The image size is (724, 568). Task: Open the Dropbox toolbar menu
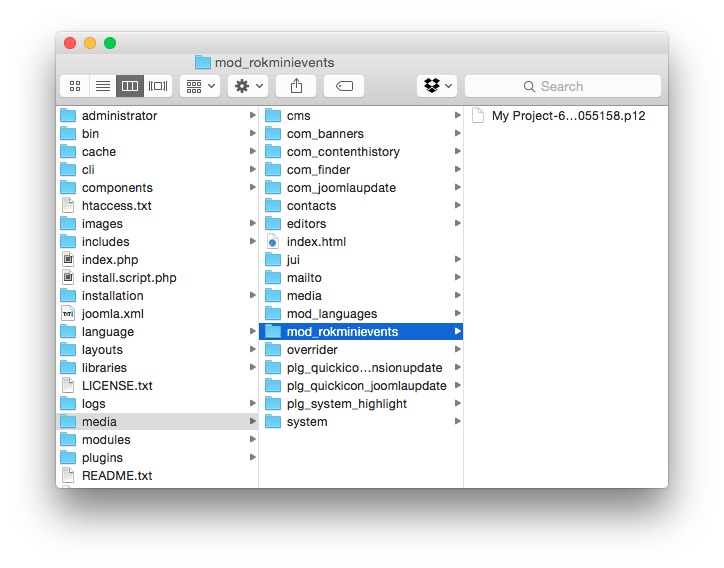pos(437,86)
